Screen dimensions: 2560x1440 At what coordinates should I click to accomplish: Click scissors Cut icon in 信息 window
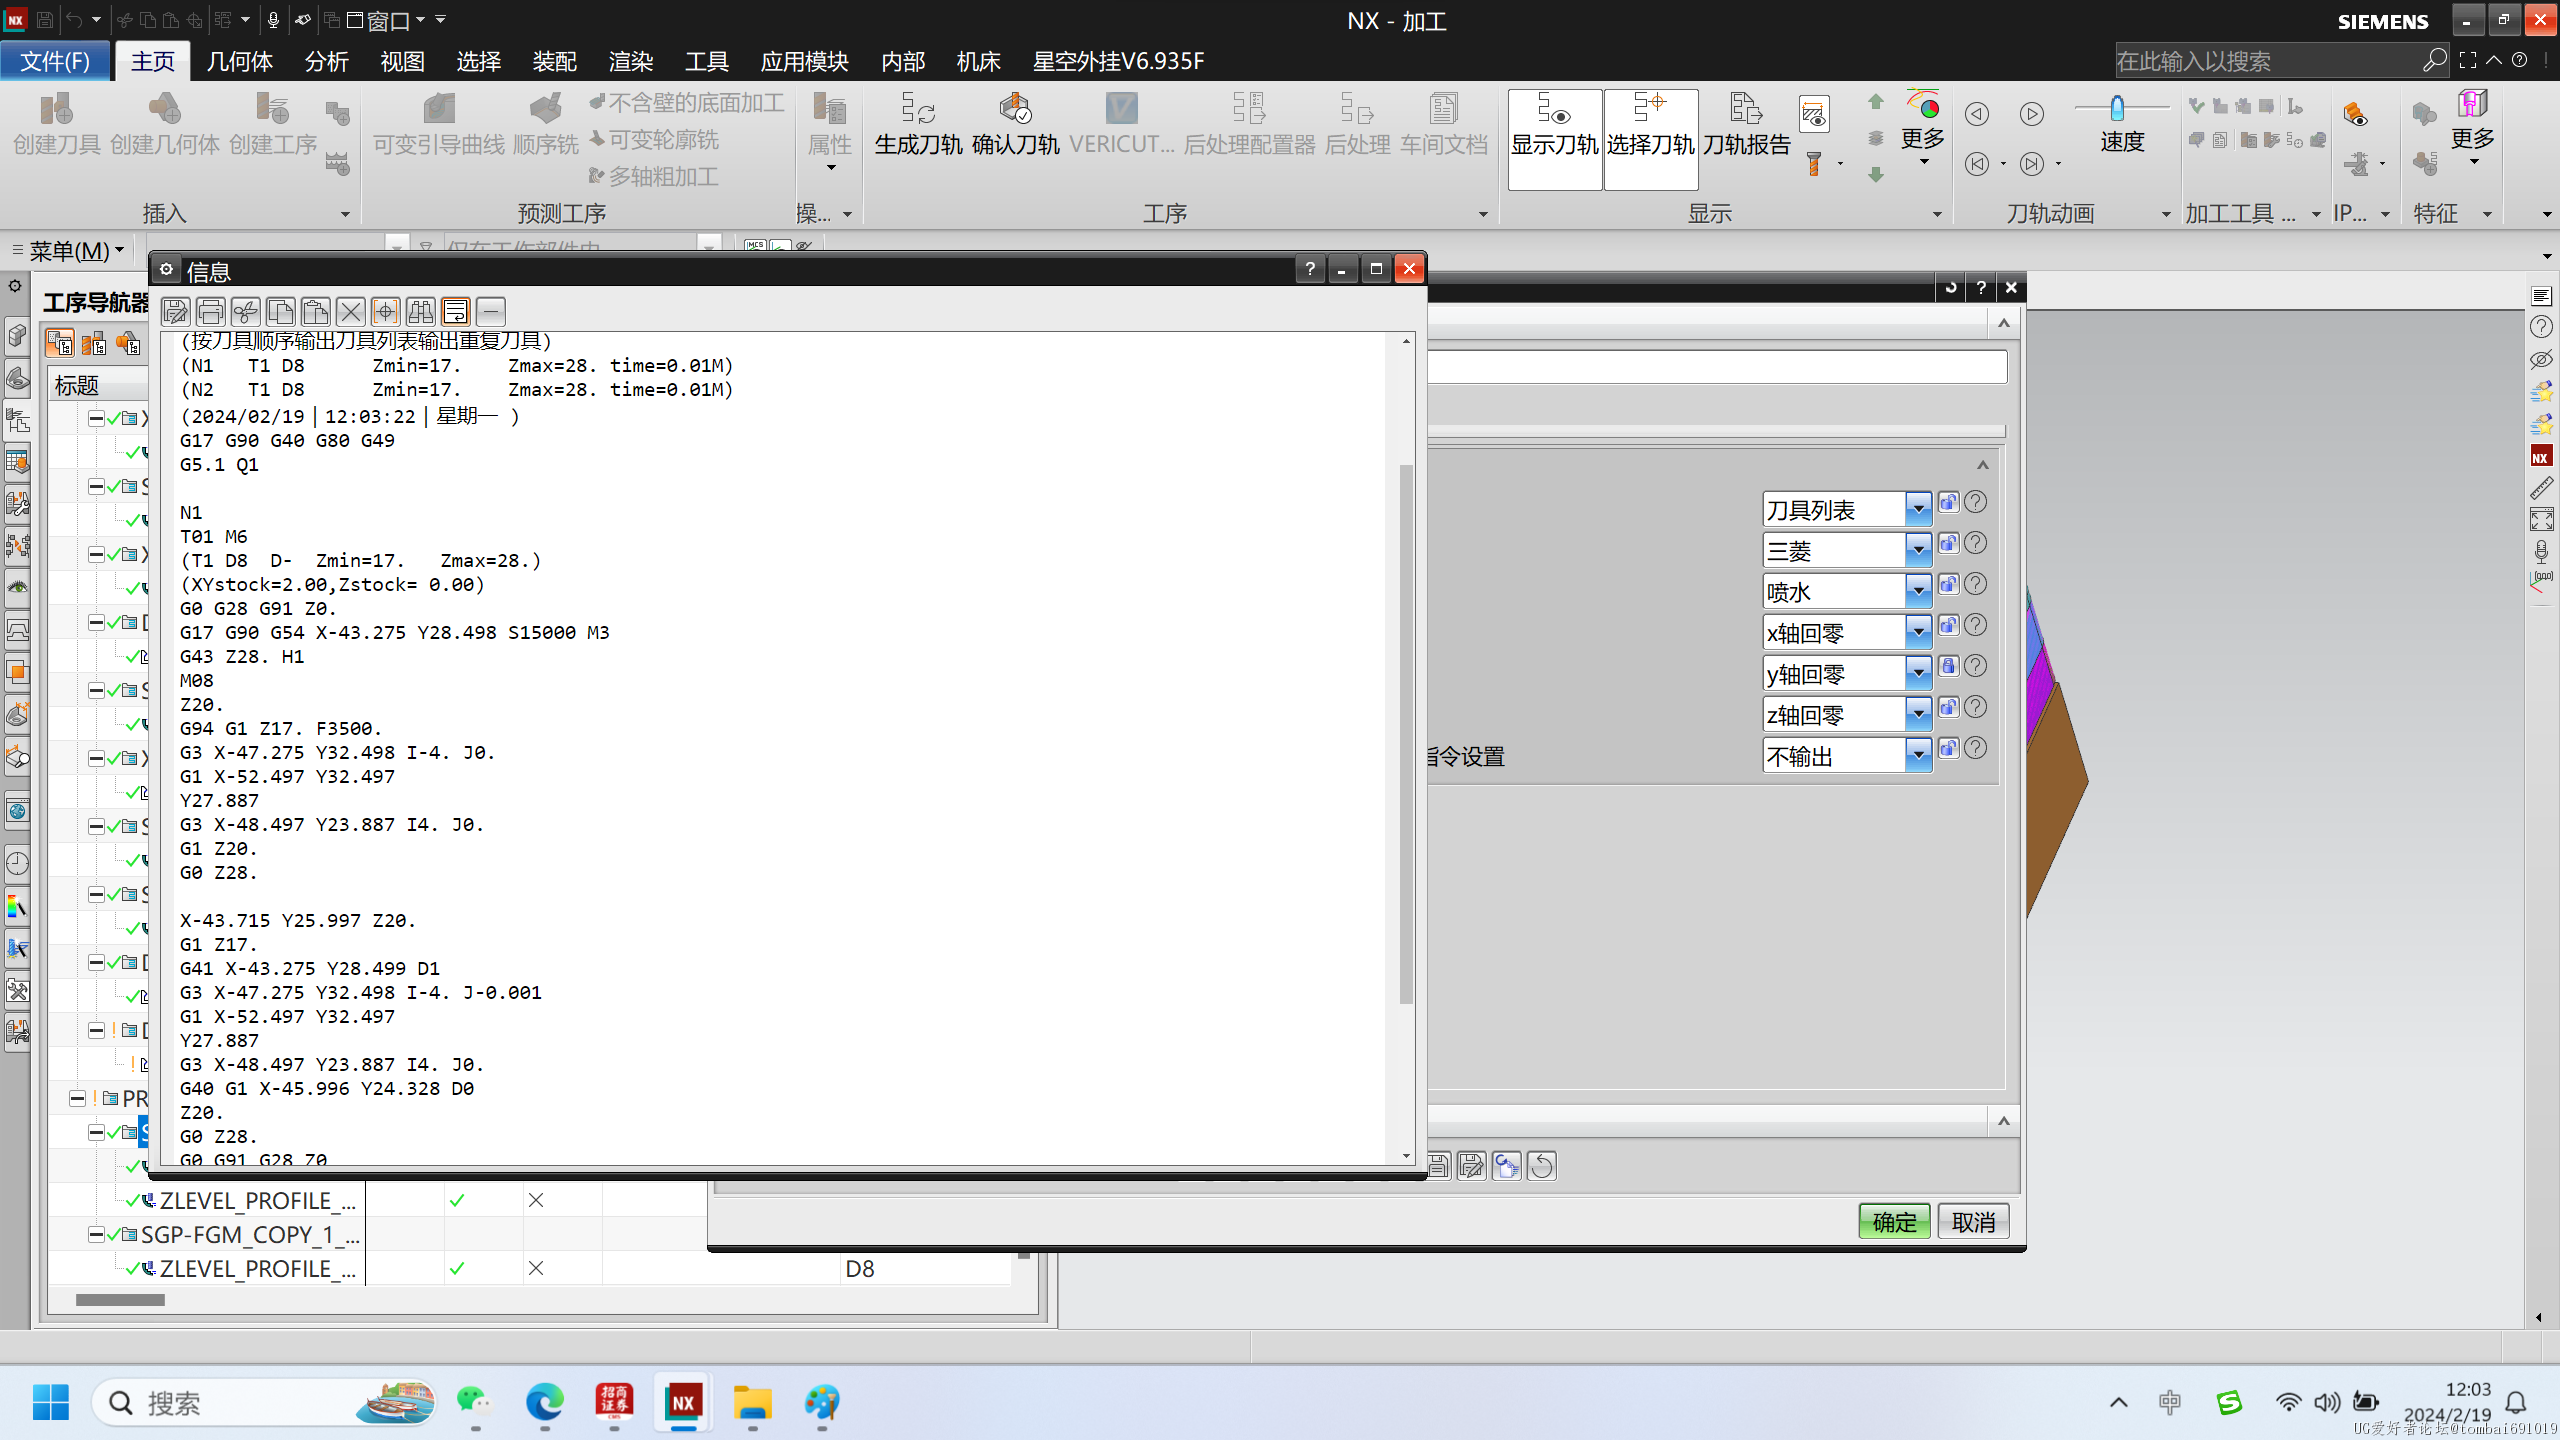(245, 311)
